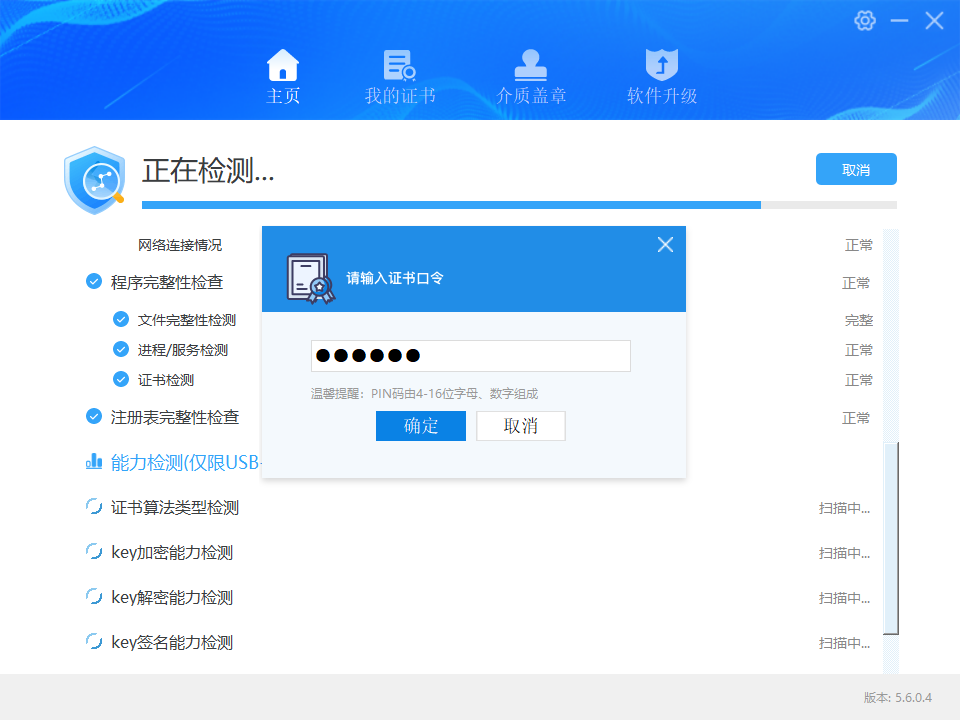Image resolution: width=960 pixels, height=720 pixels.
Task: Select the key签名能力检测 item
Action: click(172, 642)
